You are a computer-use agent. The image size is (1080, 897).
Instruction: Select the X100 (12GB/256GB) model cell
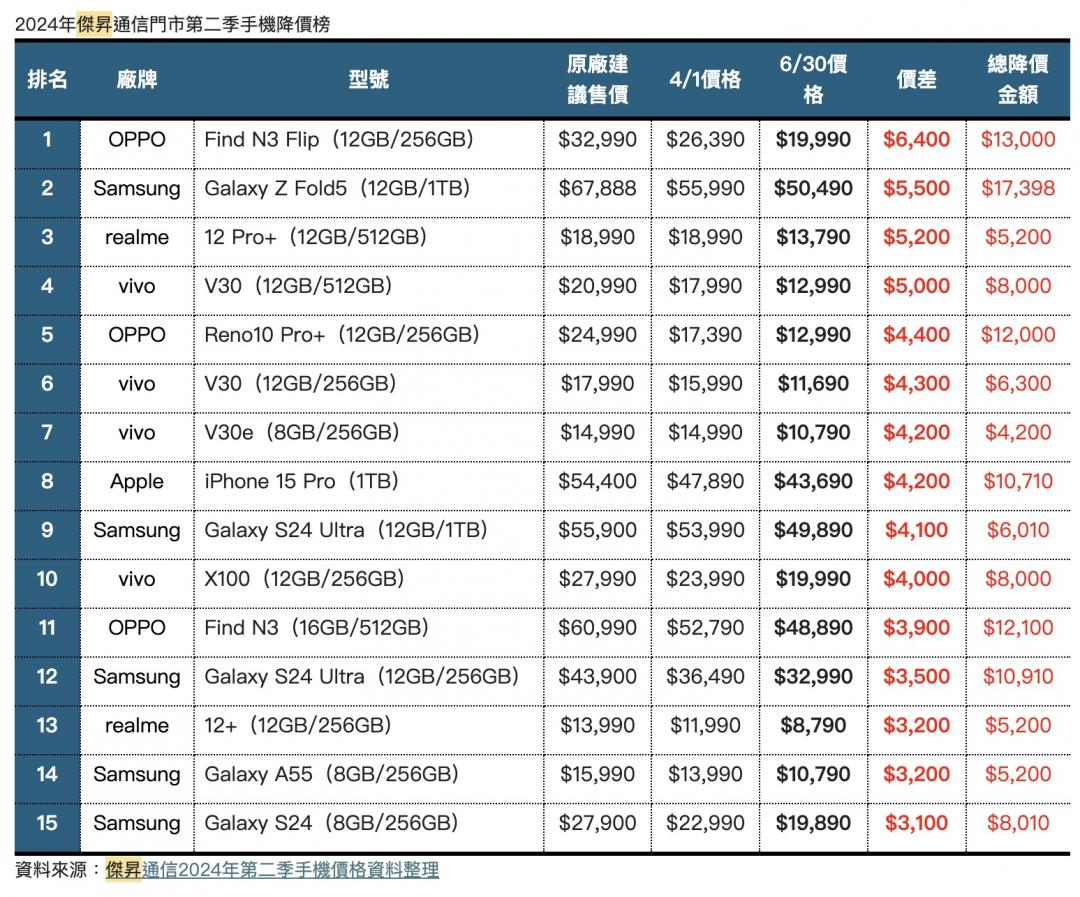(x=304, y=579)
